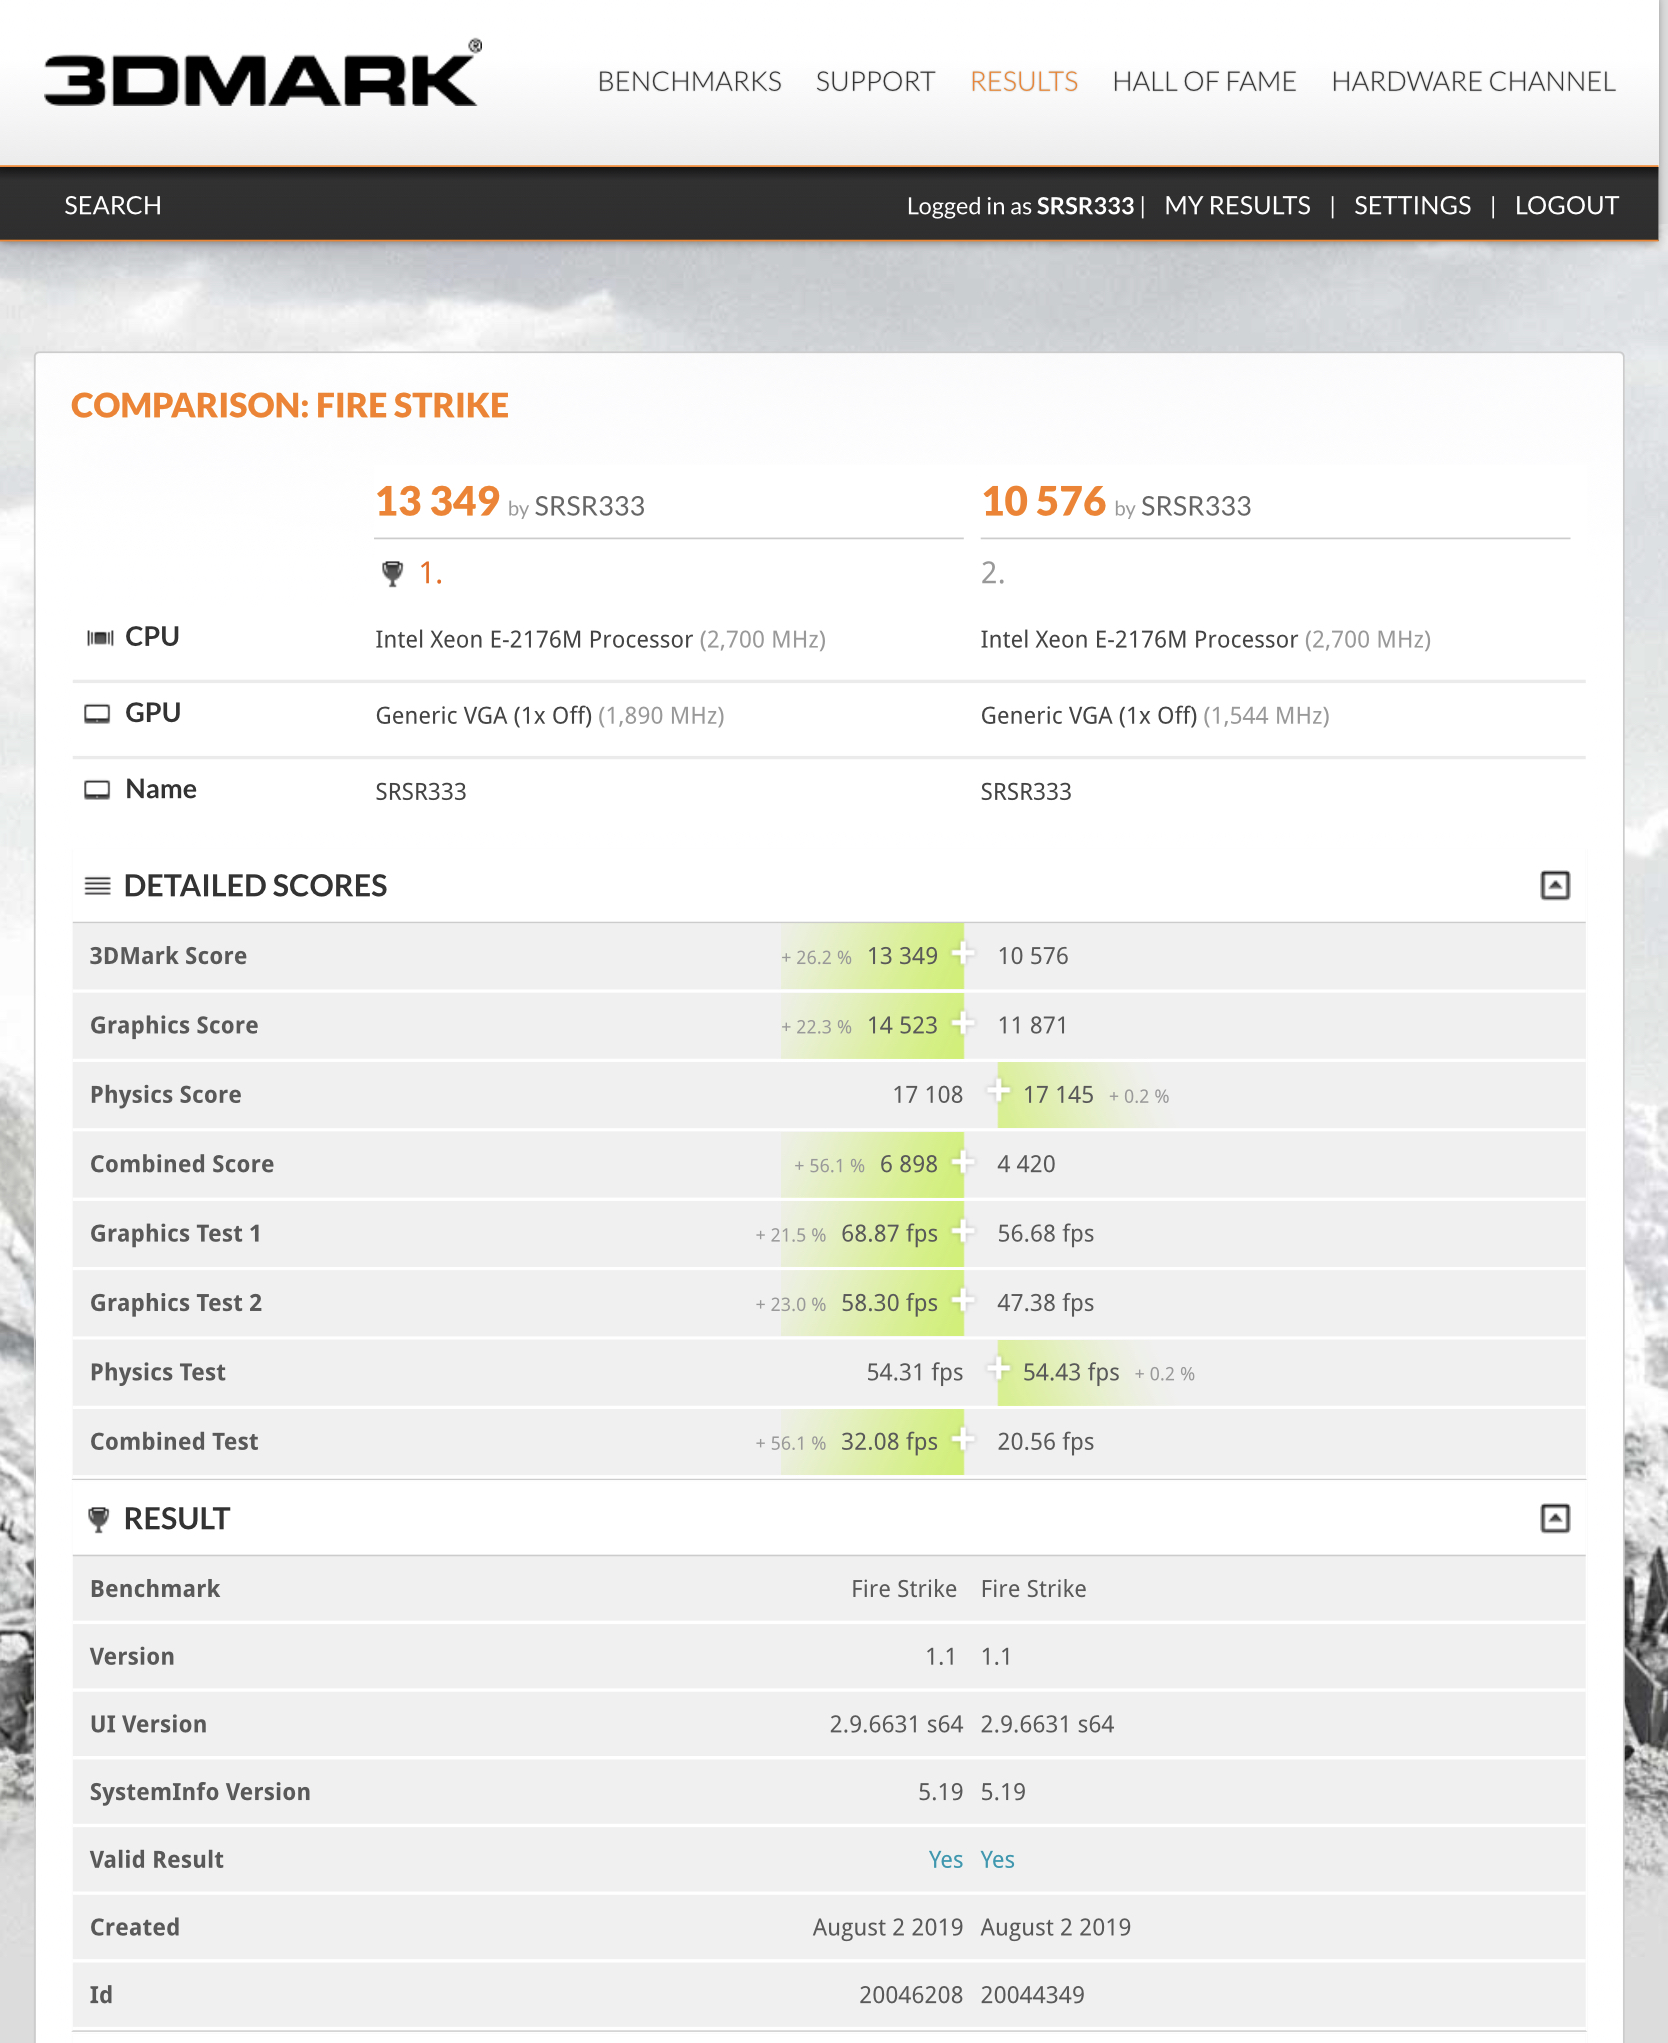This screenshot has width=1668, height=2043.
Task: Click the Name row monitor icon
Action: click(97, 790)
